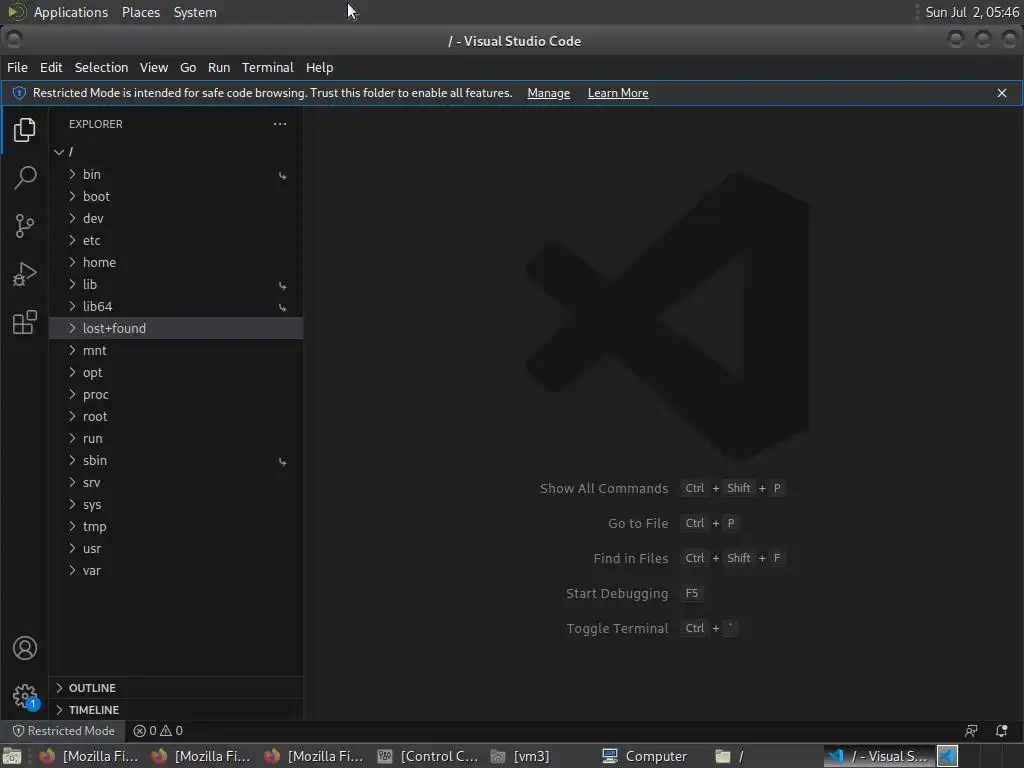
Task: Click the Learn More link
Action: [x=618, y=93]
